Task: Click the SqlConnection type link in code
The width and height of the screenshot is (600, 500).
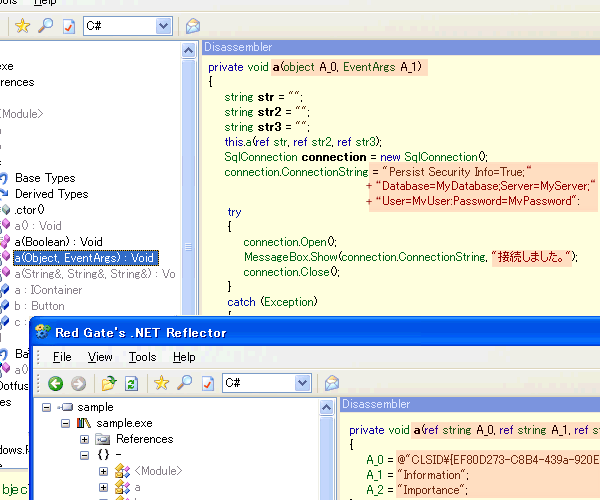Action: (x=261, y=157)
